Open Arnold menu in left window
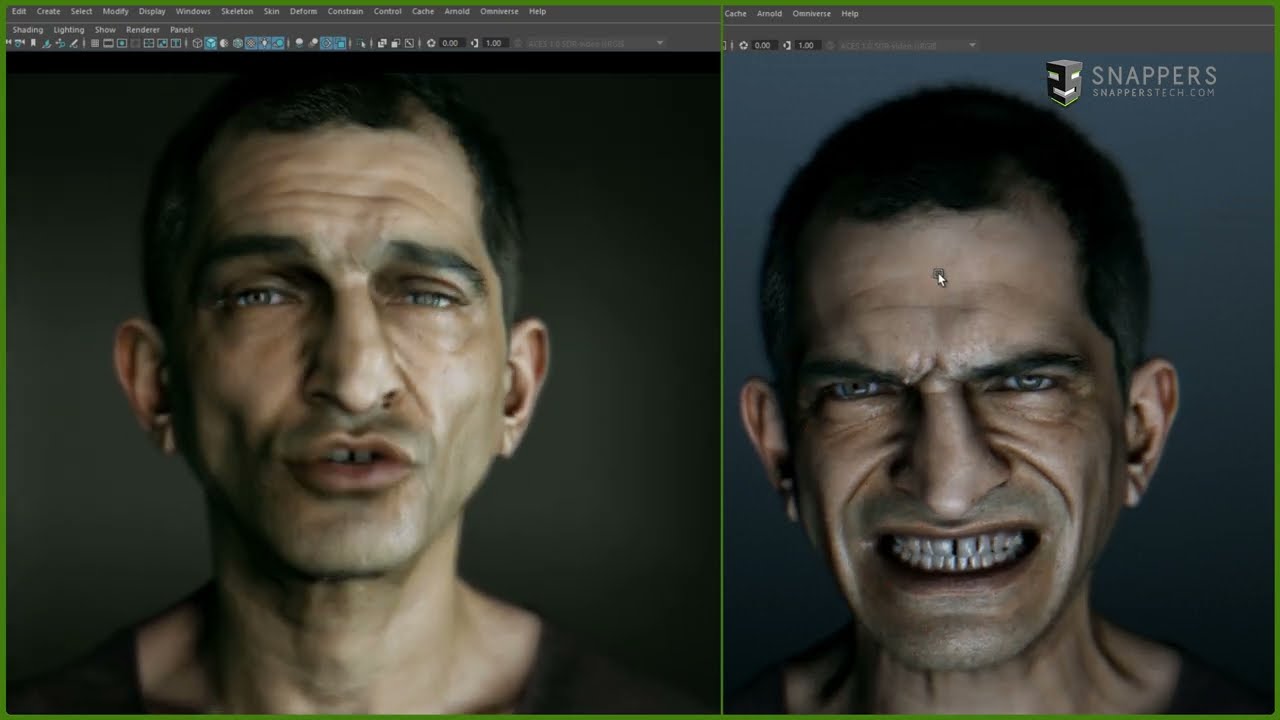Screen dimensions: 1280x720 457,12
